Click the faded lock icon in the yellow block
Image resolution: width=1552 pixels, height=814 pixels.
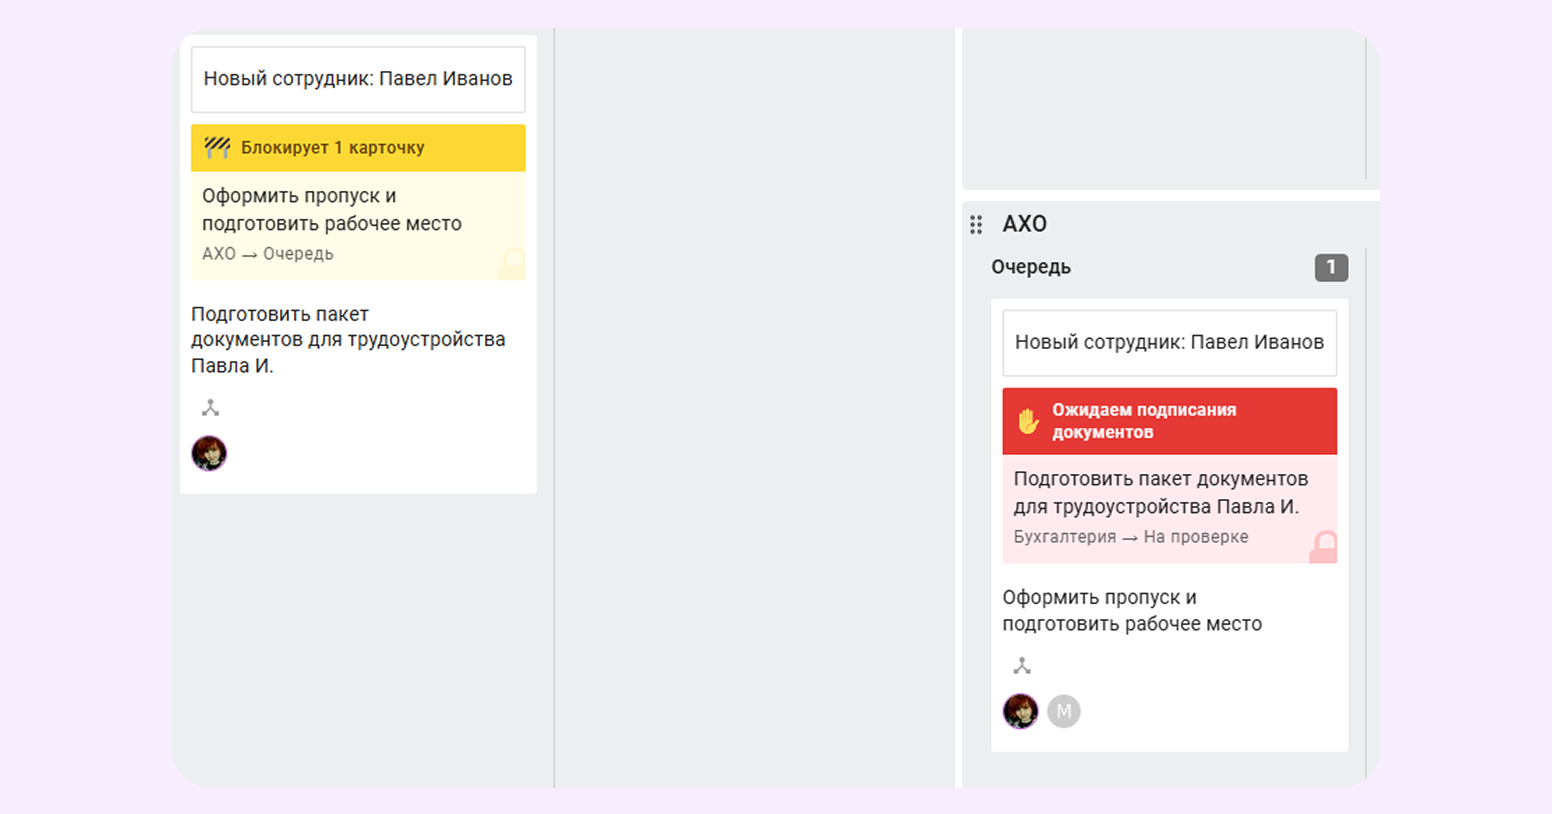coord(512,264)
